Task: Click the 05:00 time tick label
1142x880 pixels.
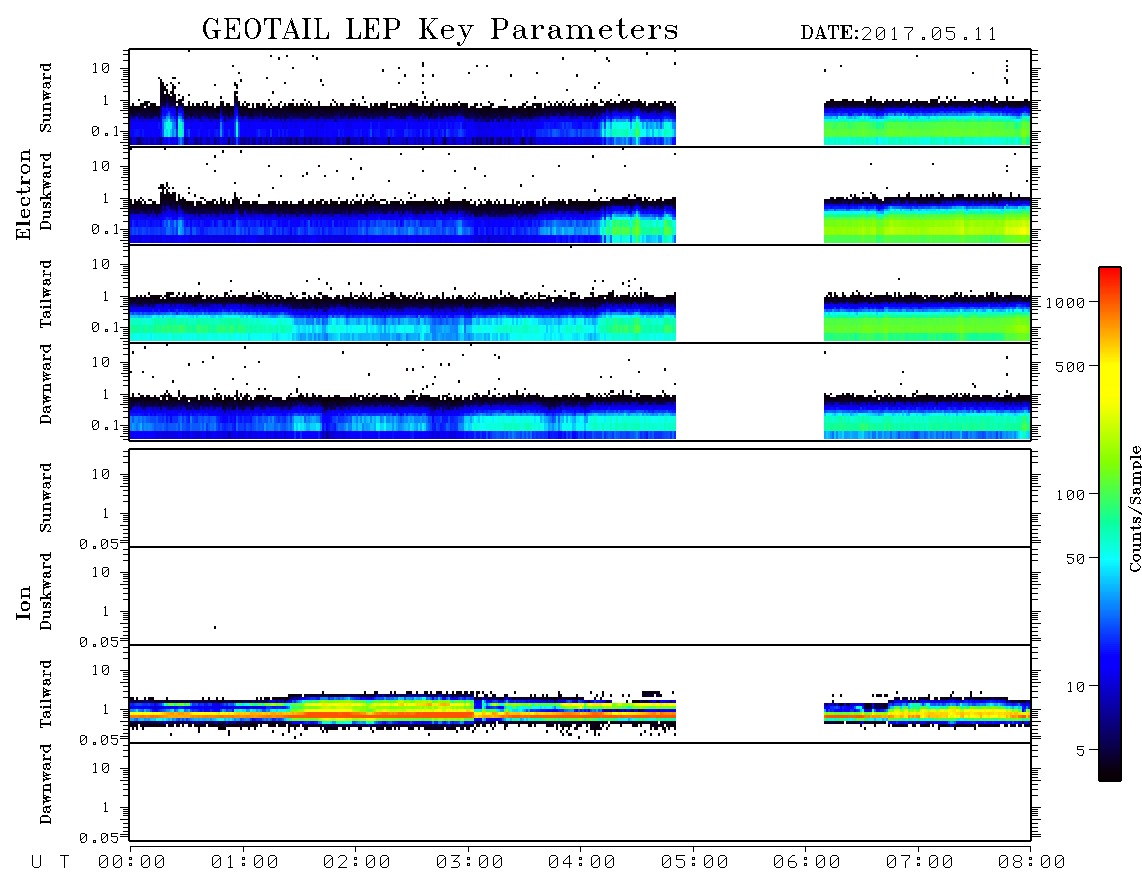Action: 695,863
